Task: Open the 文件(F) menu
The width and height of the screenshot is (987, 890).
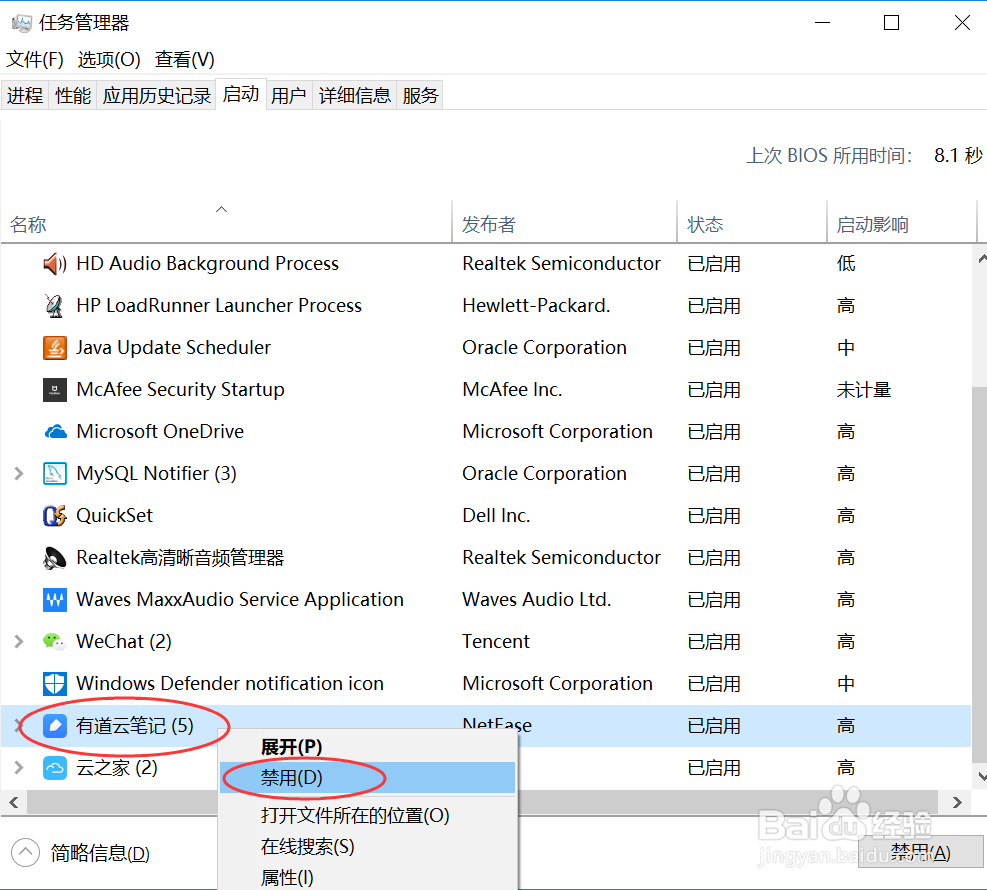Action: (x=35, y=60)
